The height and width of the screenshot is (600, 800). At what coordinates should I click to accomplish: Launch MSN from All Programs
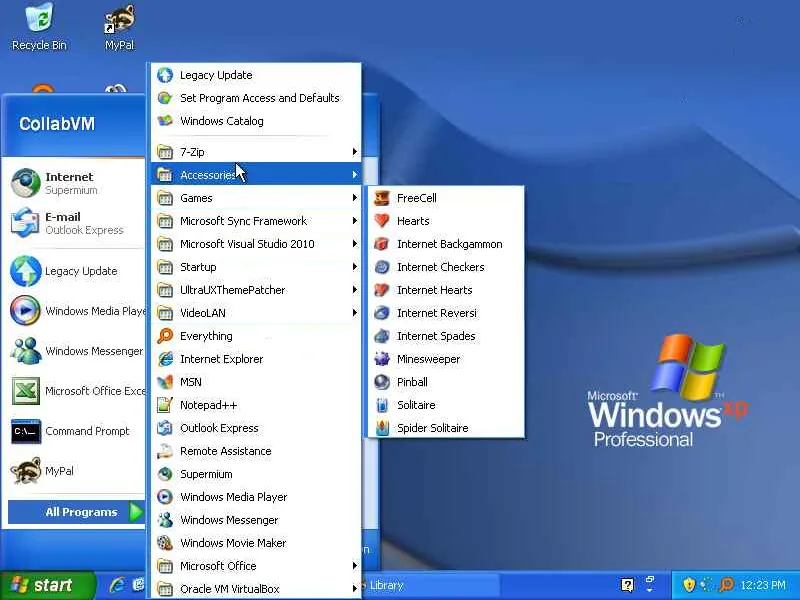click(256, 382)
